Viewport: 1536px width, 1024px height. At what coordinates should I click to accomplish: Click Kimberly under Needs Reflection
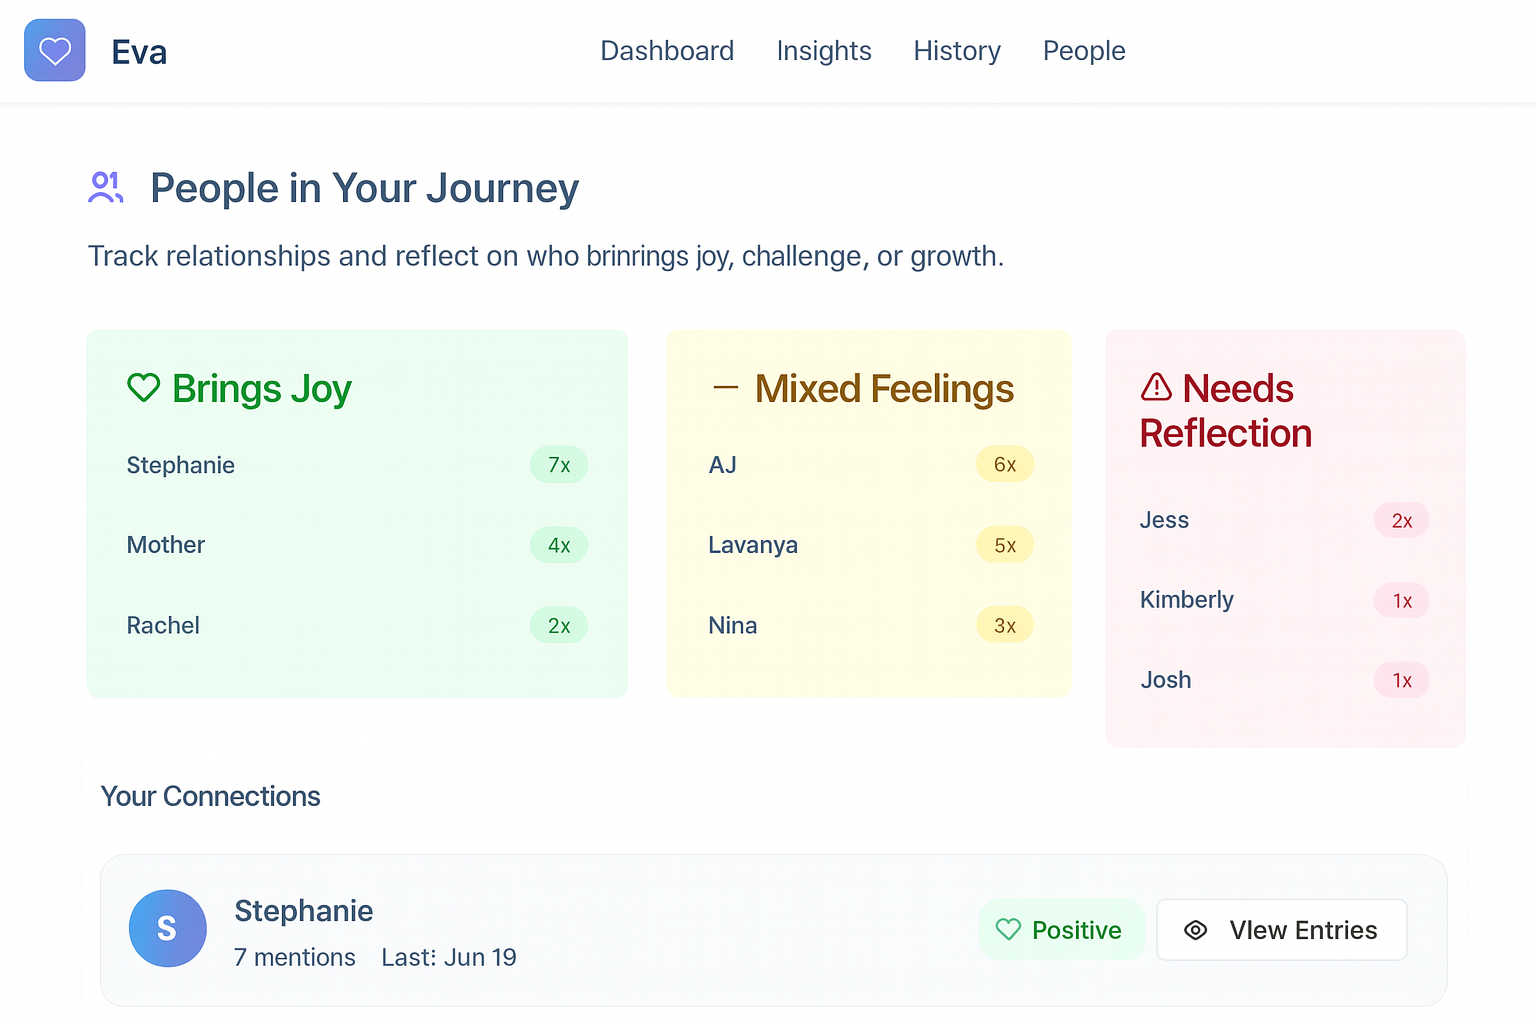coord(1187,600)
